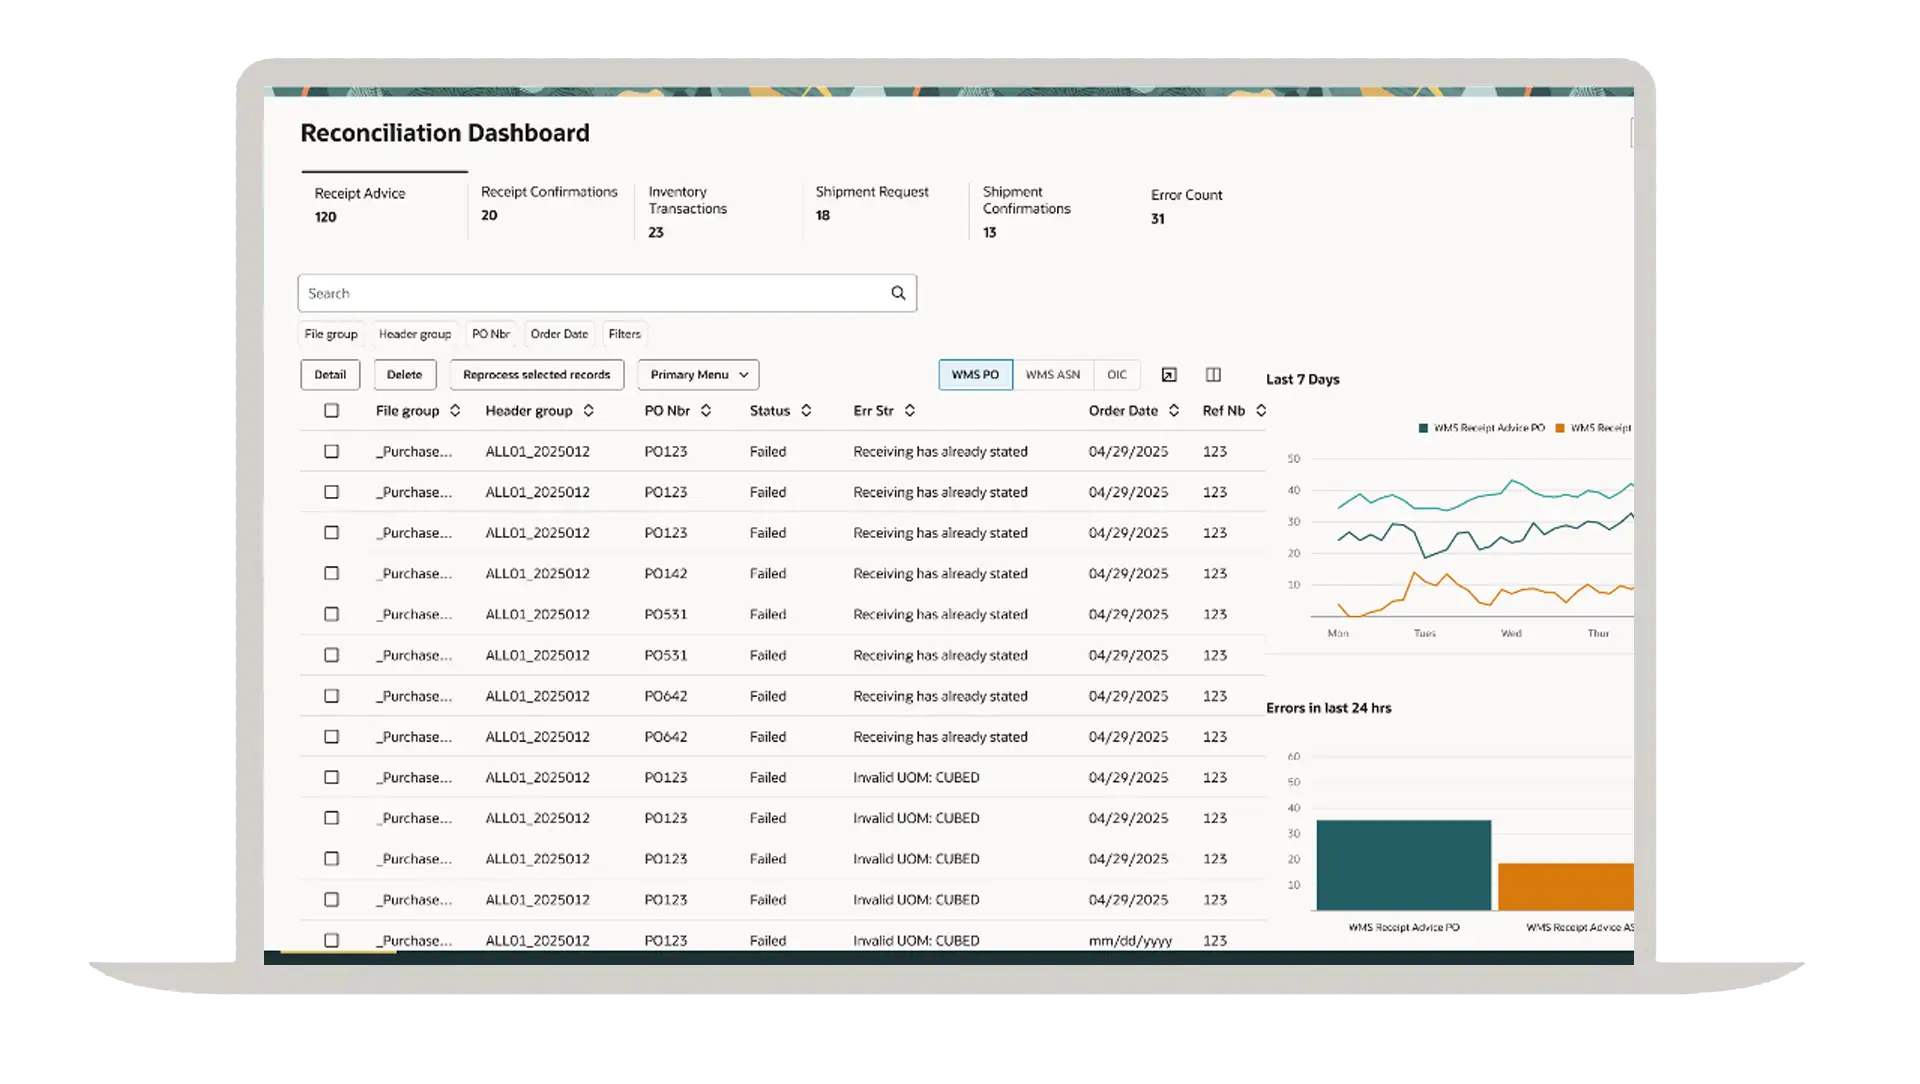
Task: Sort by Order Date column arrows
Action: [x=1174, y=411]
